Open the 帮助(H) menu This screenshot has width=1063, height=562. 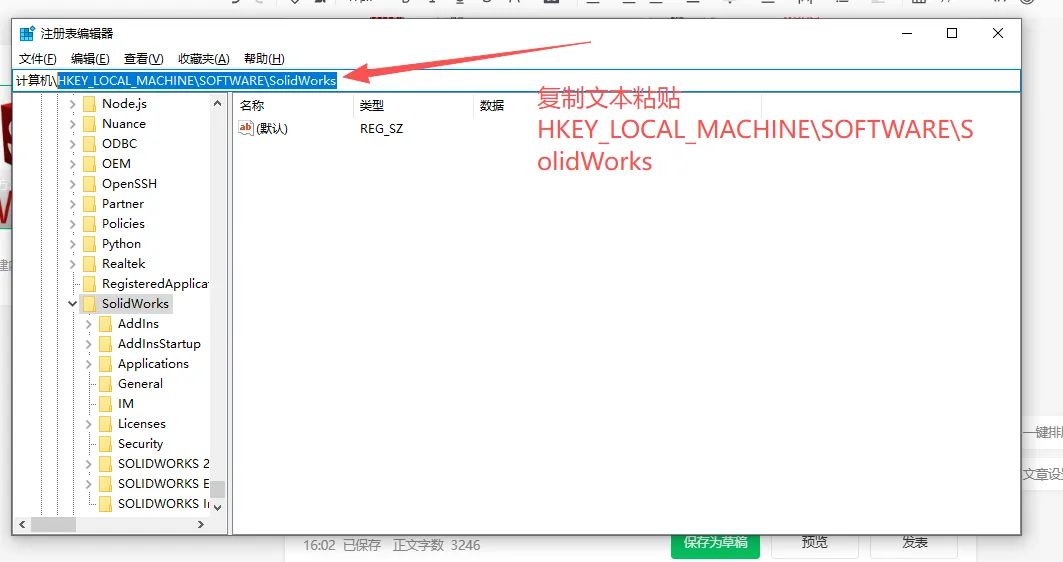pos(264,59)
